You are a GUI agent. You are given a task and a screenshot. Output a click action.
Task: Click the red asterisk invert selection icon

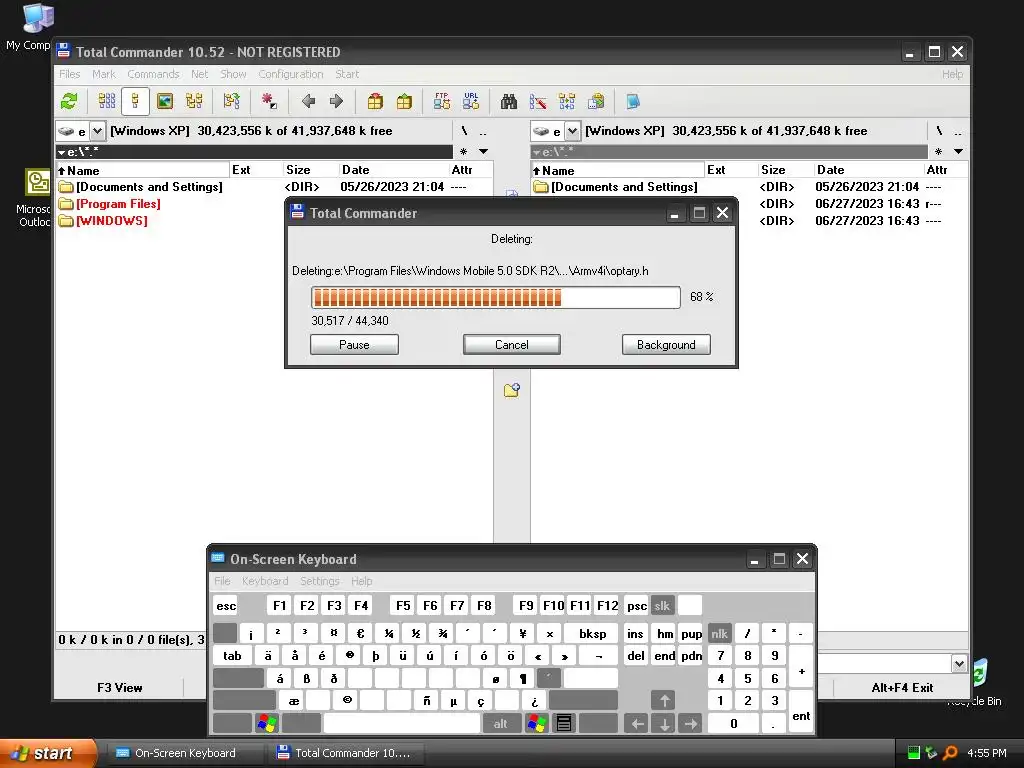point(268,101)
